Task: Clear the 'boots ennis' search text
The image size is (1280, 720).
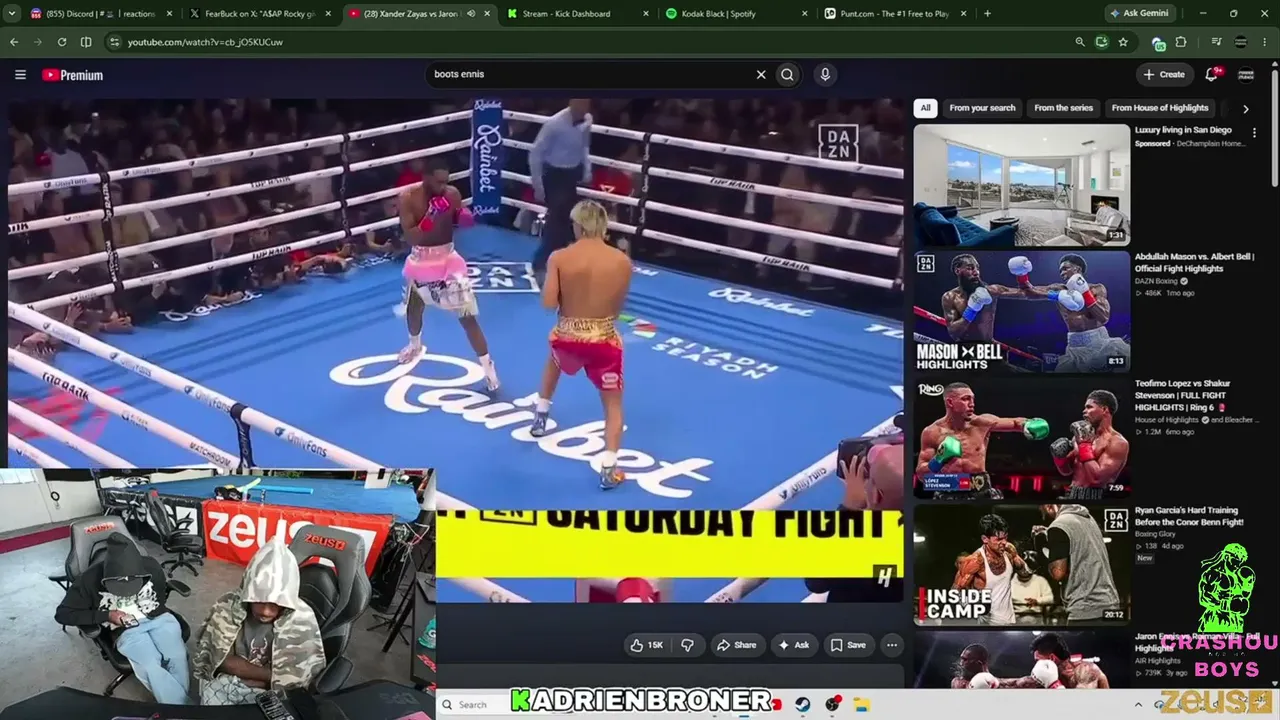Action: point(761,75)
